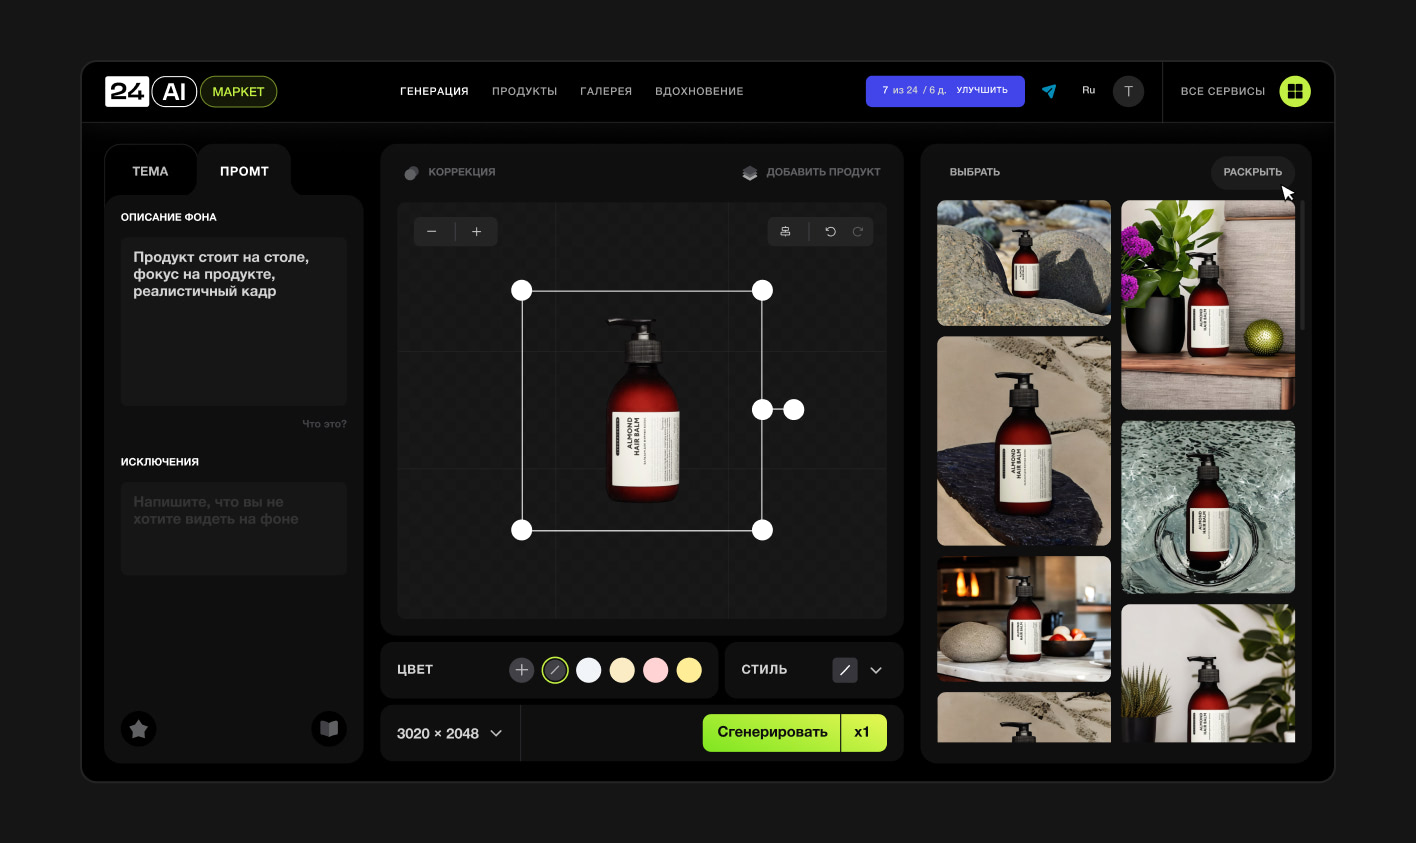Screen dimensions: 1416x843
Task: Expand the Стиль style dropdown
Action: [876, 670]
